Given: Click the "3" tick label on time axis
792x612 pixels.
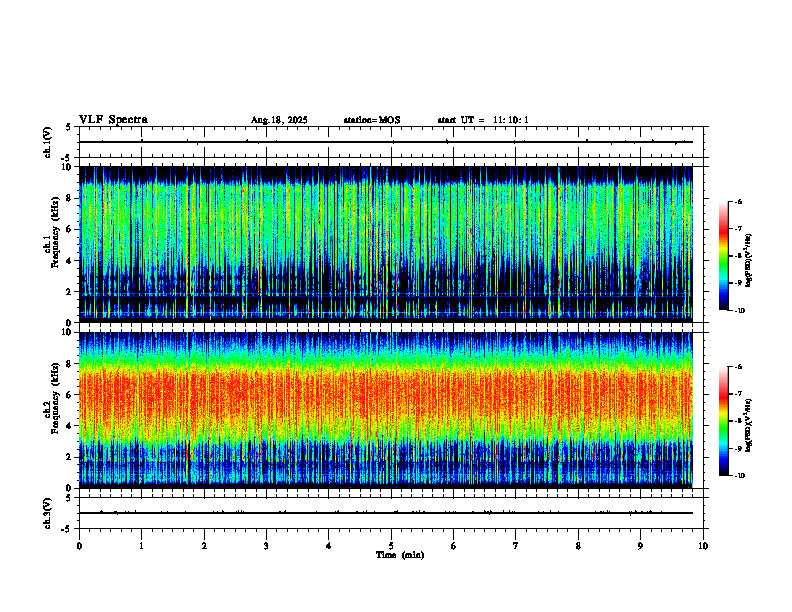Looking at the screenshot, I should 266,546.
